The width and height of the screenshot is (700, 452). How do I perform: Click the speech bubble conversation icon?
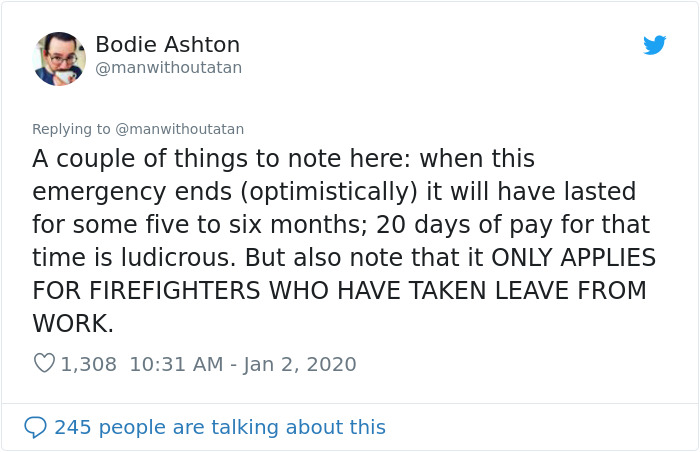36,427
